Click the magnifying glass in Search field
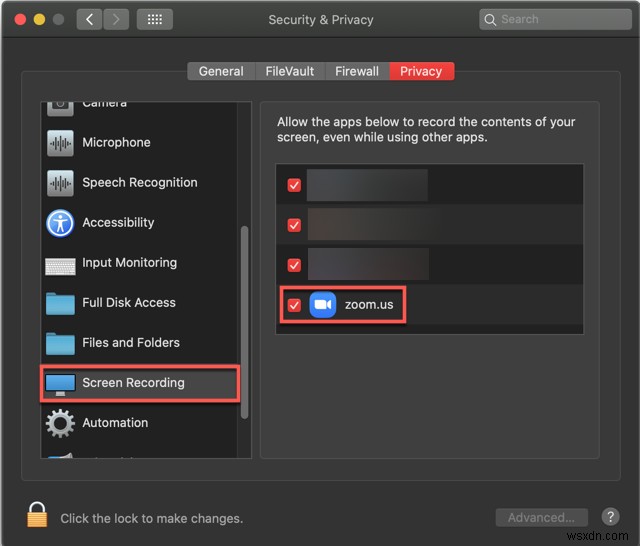 490,20
